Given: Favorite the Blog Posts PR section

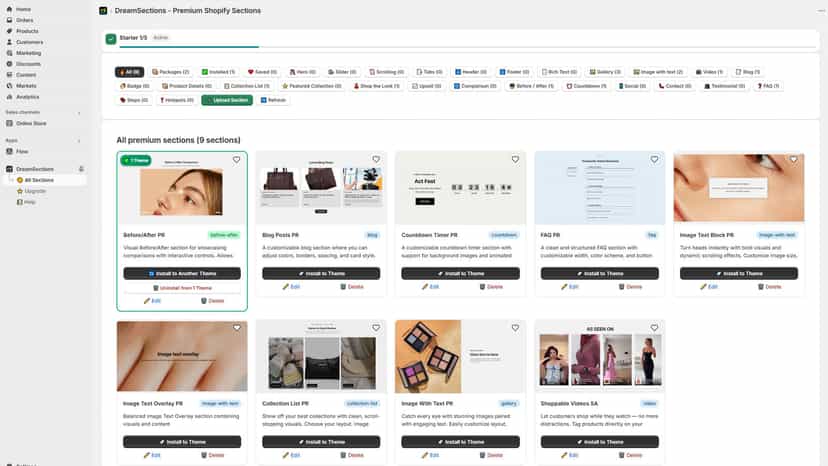Looking at the screenshot, I should point(376,160).
